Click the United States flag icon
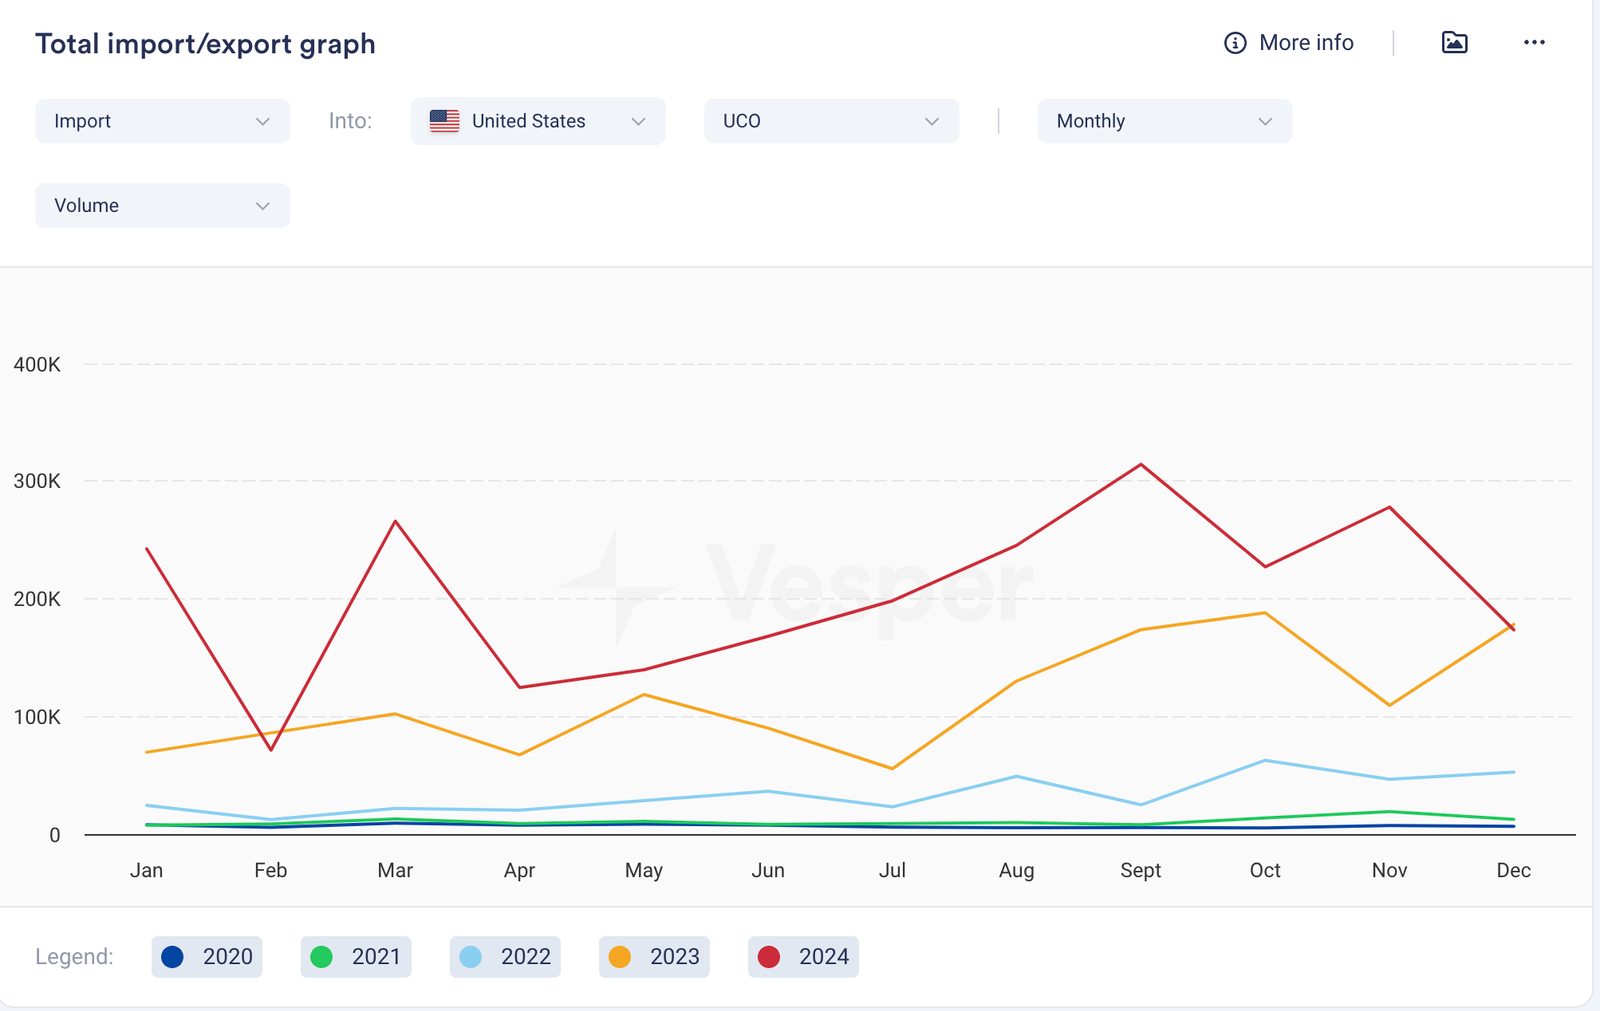This screenshot has height=1011, width=1600. point(444,121)
